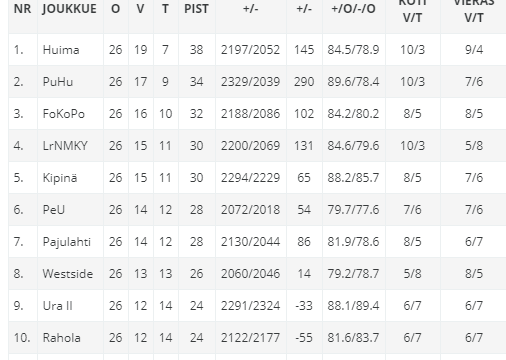Open the FoKoPo team entry
The image size is (506, 360).
click(x=64, y=114)
